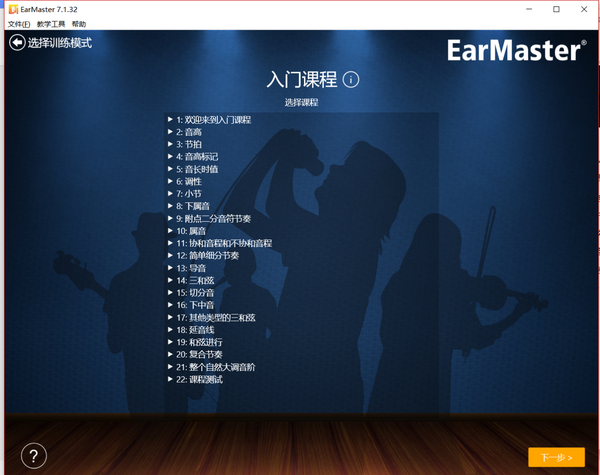Click the EarMaster app icon in title bar
This screenshot has height=475, width=600.
tap(11, 9)
